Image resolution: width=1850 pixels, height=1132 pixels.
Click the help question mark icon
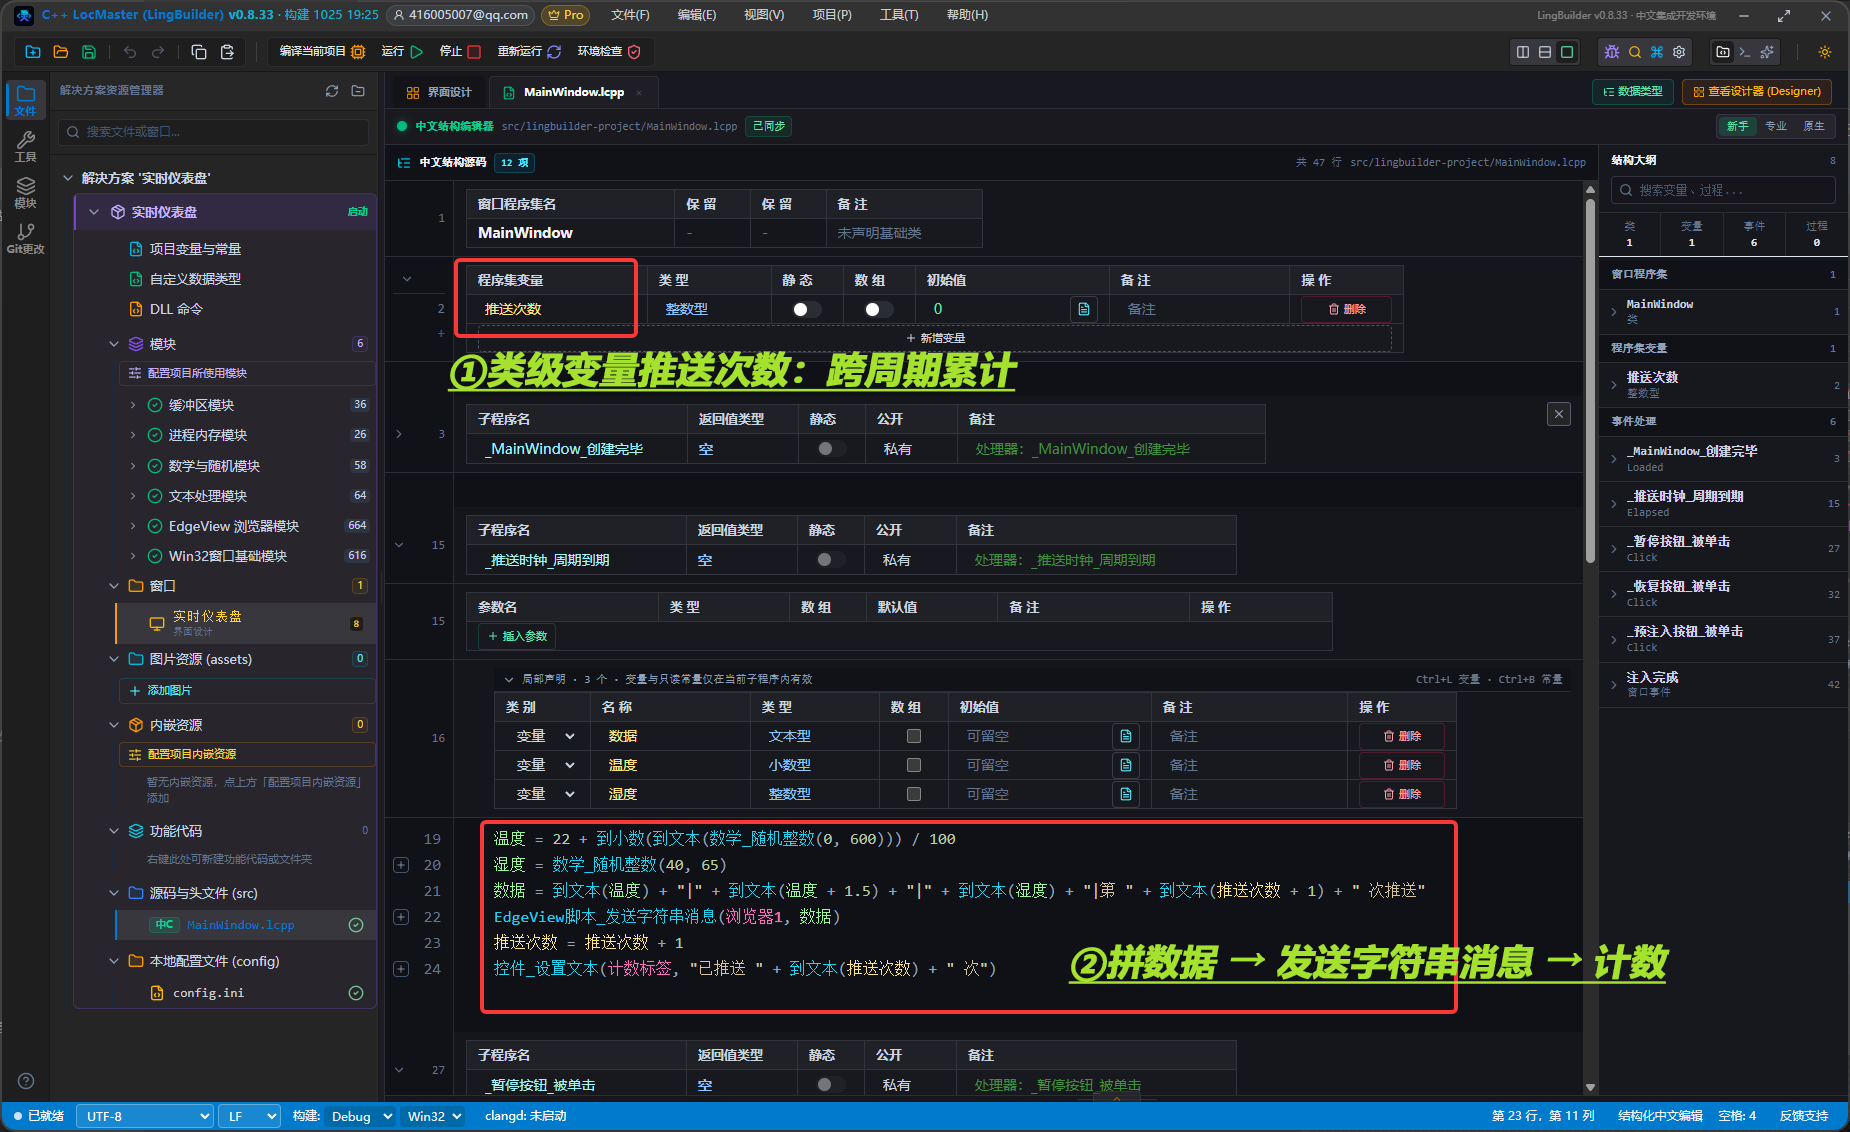point(26,1081)
